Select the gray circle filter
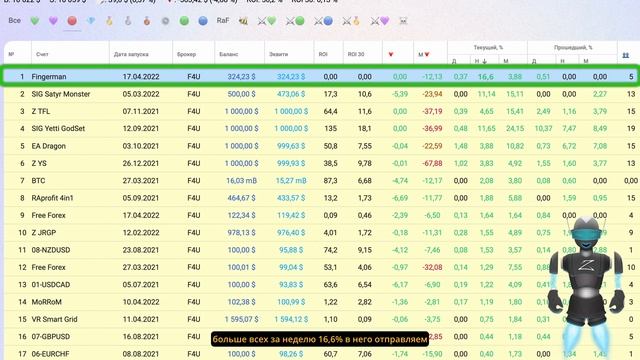 click(x=165, y=21)
